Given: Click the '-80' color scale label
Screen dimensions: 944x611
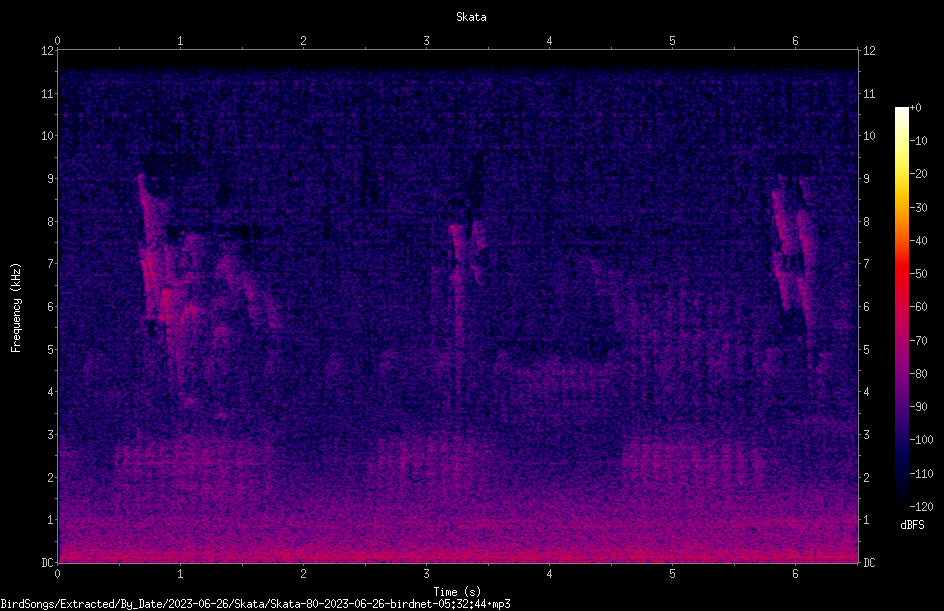Looking at the screenshot, I should point(918,374).
